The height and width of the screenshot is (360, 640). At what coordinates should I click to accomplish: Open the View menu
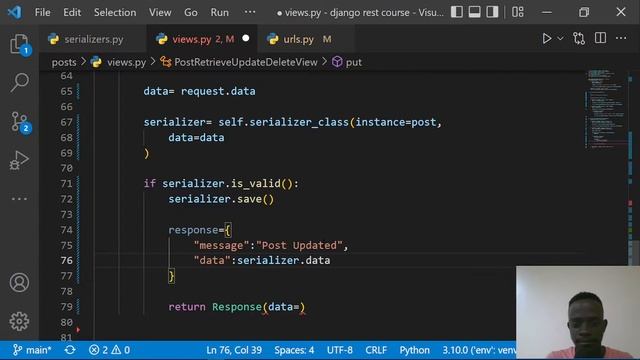(x=160, y=12)
